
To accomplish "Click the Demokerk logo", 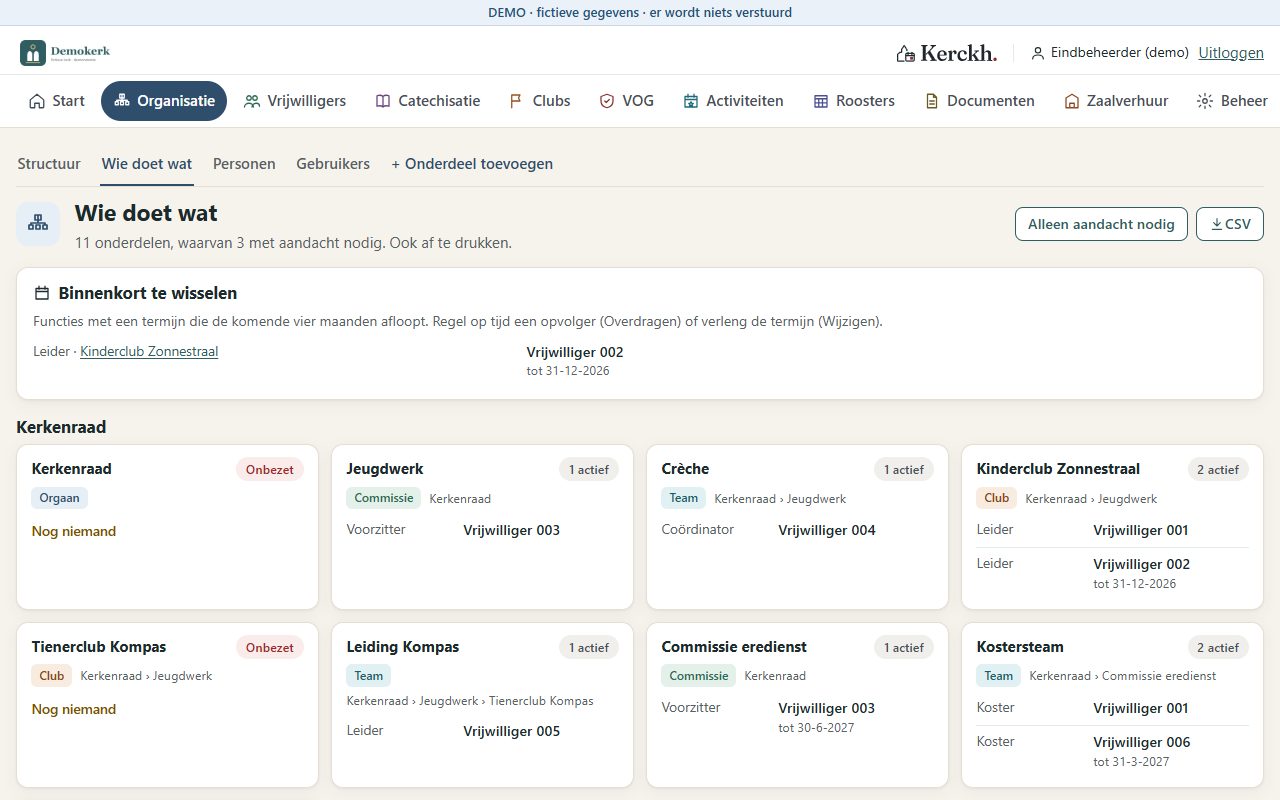I will coord(65,53).
